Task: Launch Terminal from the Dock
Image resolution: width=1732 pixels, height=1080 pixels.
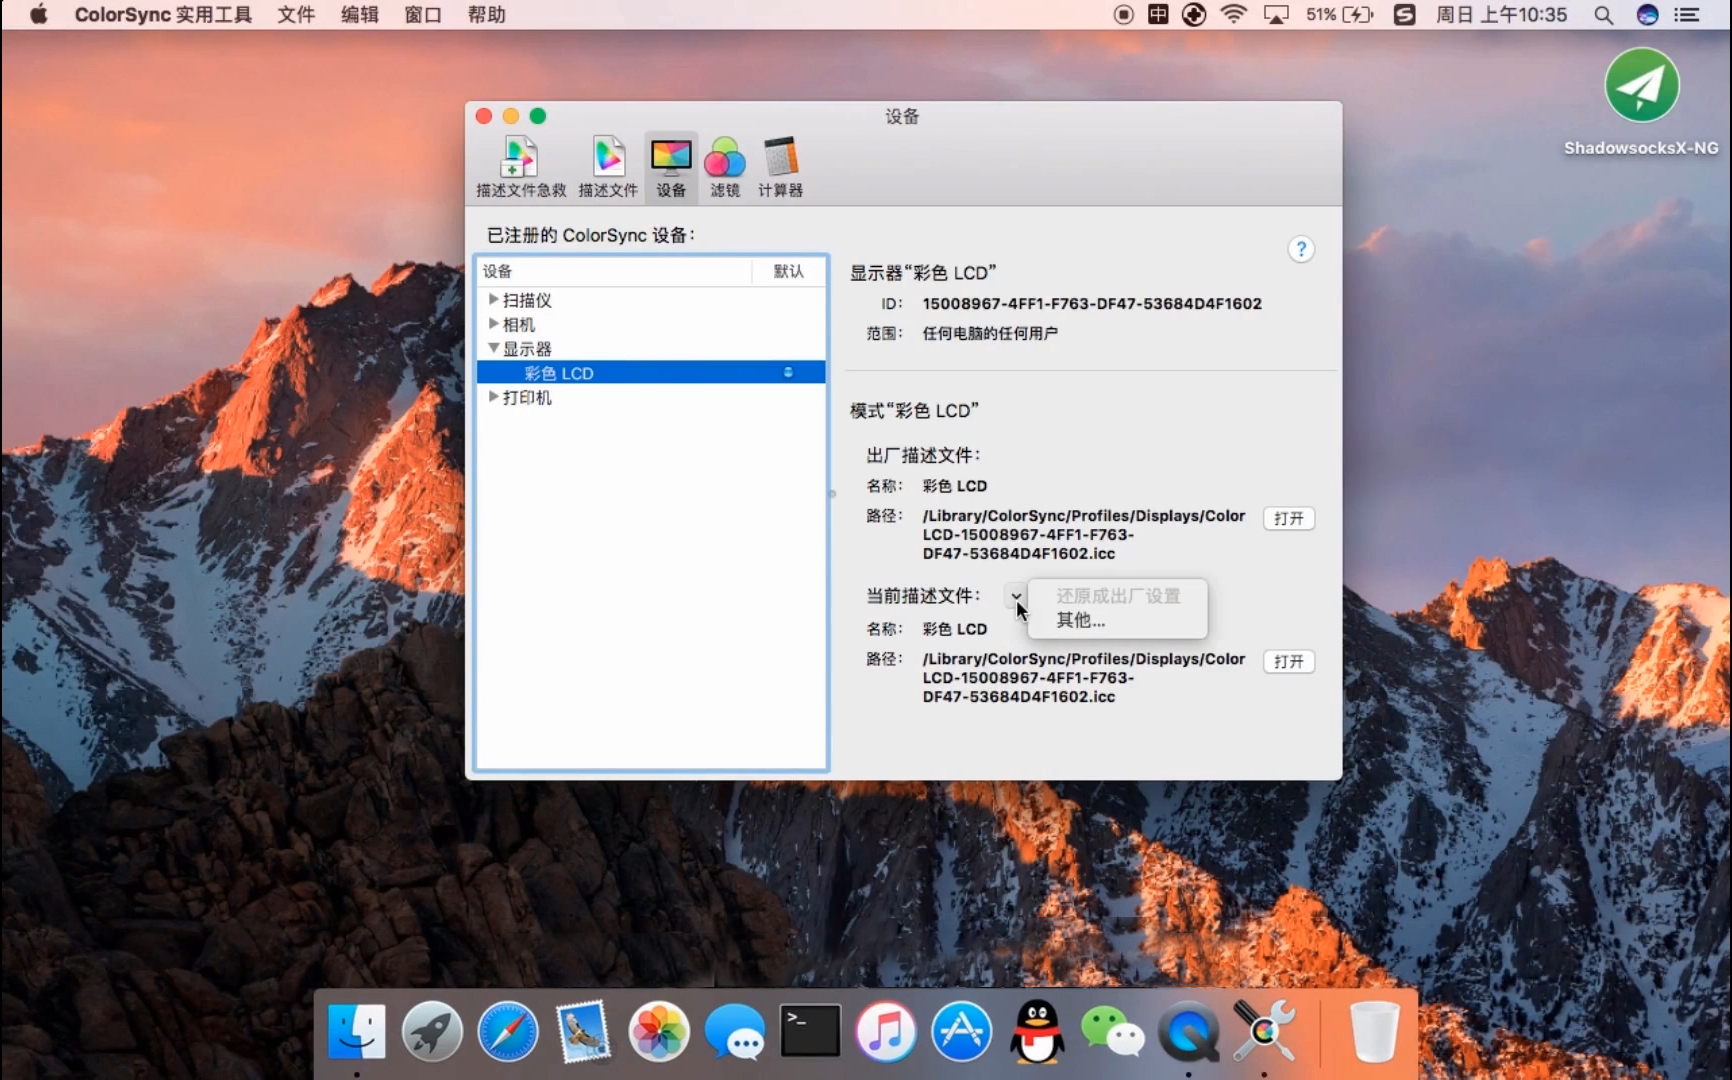Action: pos(810,1031)
